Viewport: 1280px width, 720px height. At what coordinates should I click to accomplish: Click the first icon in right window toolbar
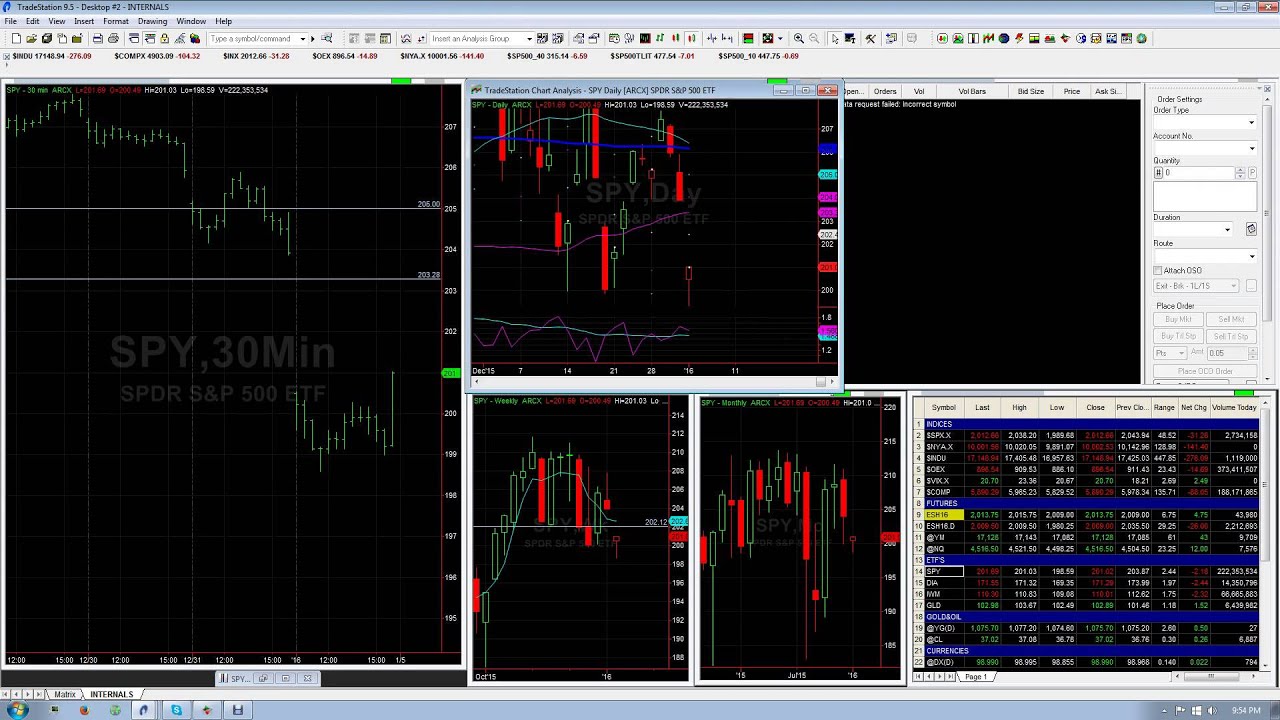[x=942, y=39]
